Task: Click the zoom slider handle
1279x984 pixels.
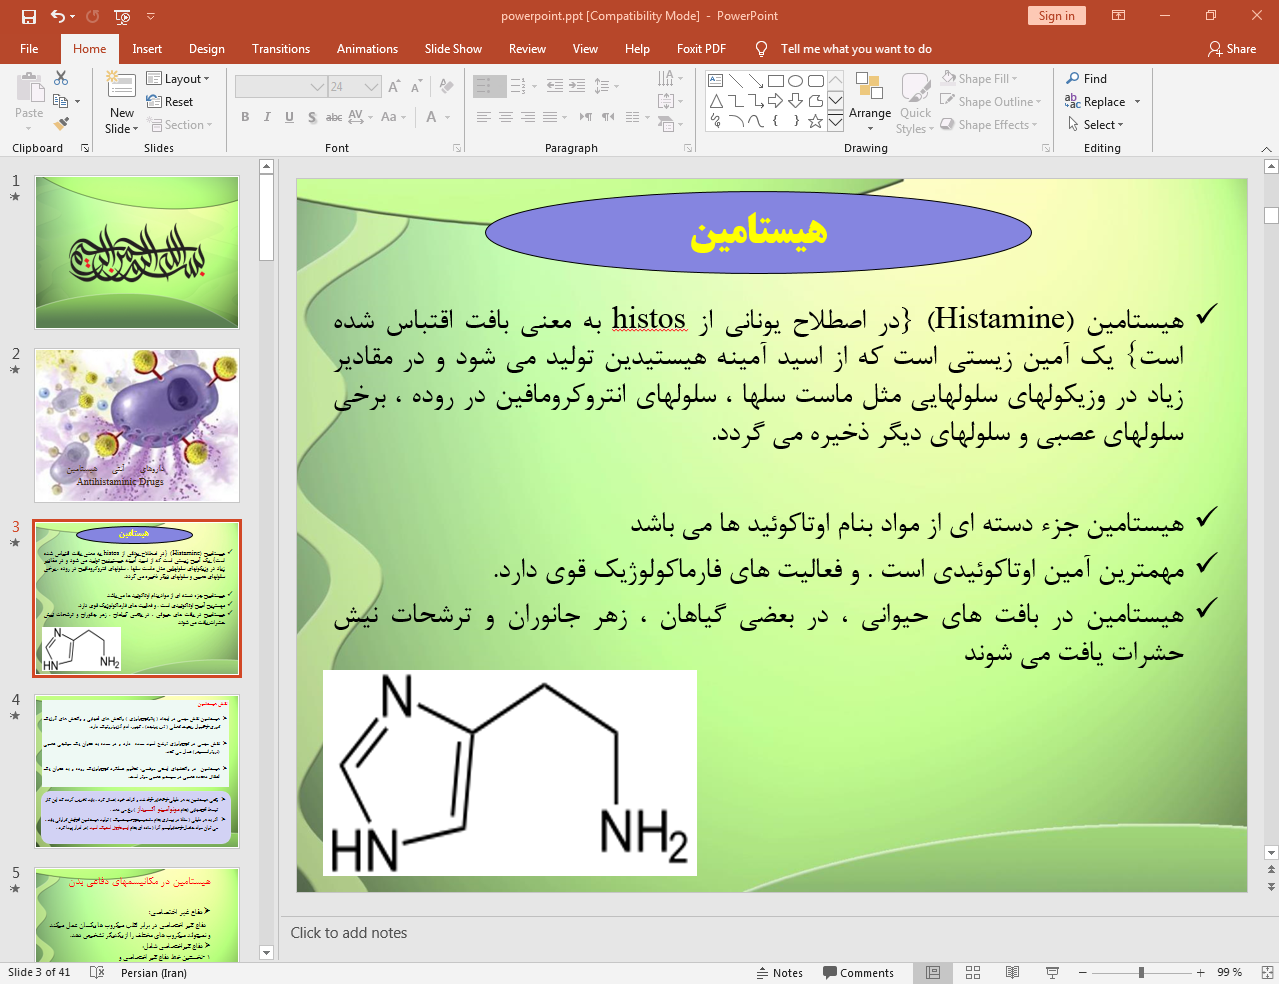Action: pos(1141,973)
